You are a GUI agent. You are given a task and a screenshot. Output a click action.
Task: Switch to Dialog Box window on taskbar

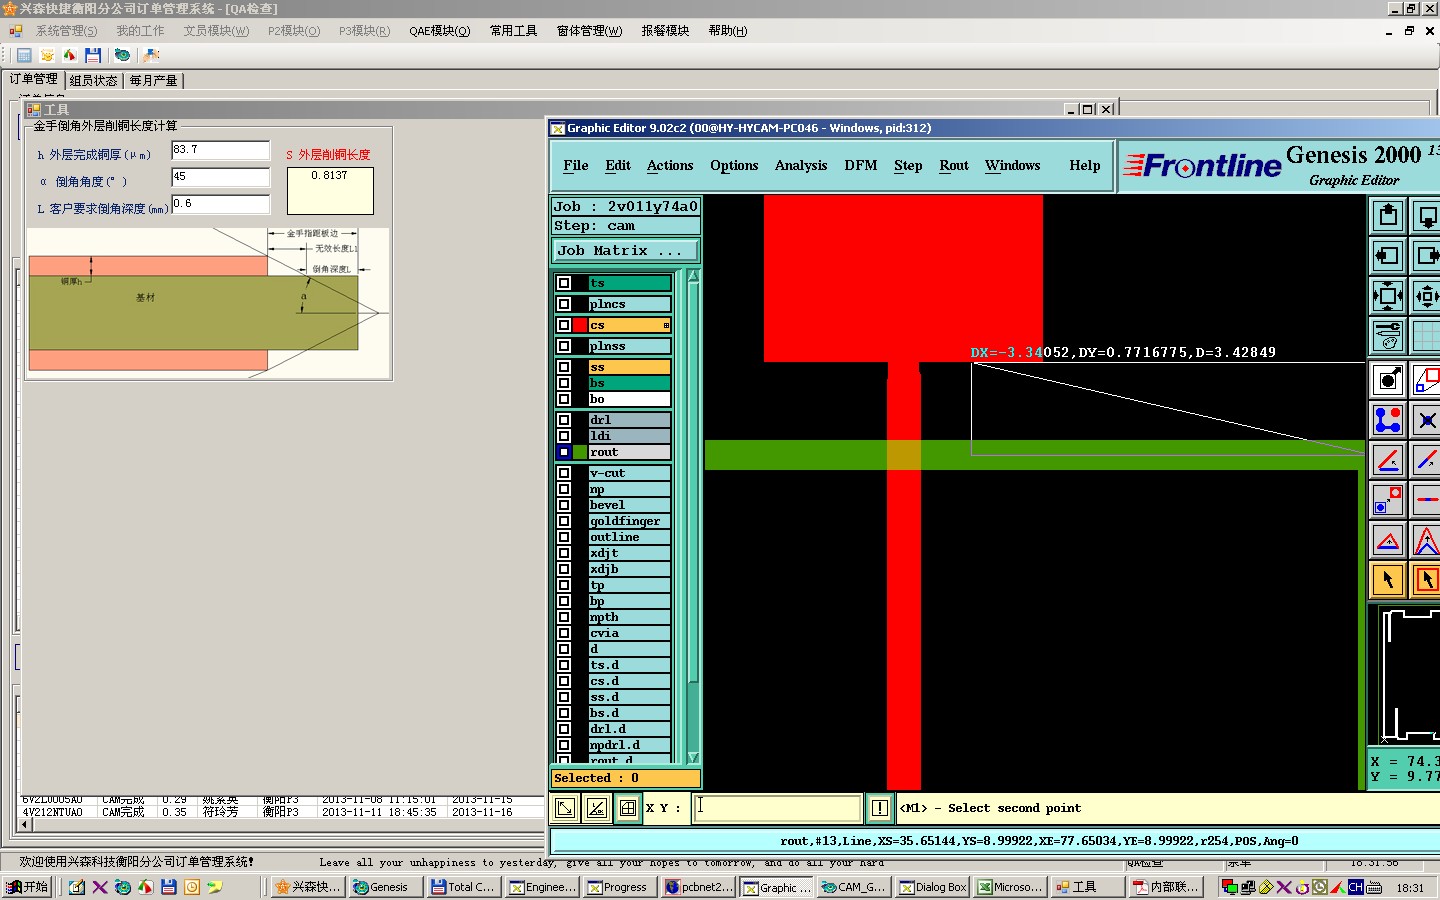coord(932,887)
